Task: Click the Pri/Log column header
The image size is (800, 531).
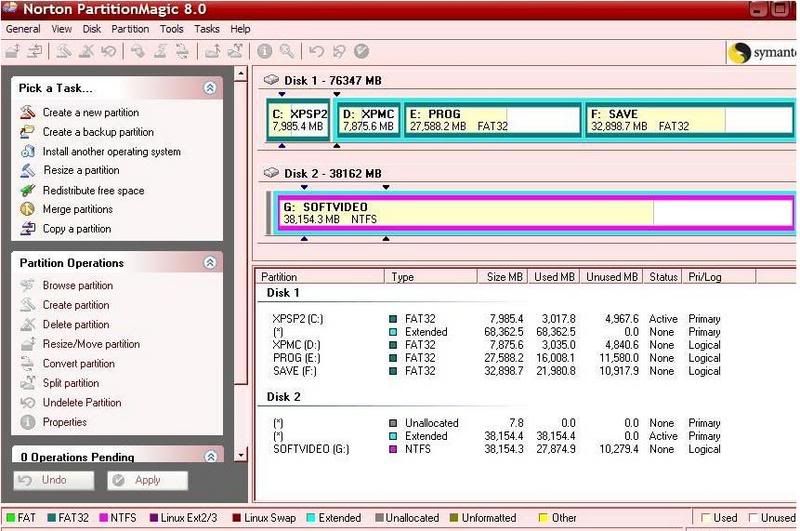Action: [718, 277]
